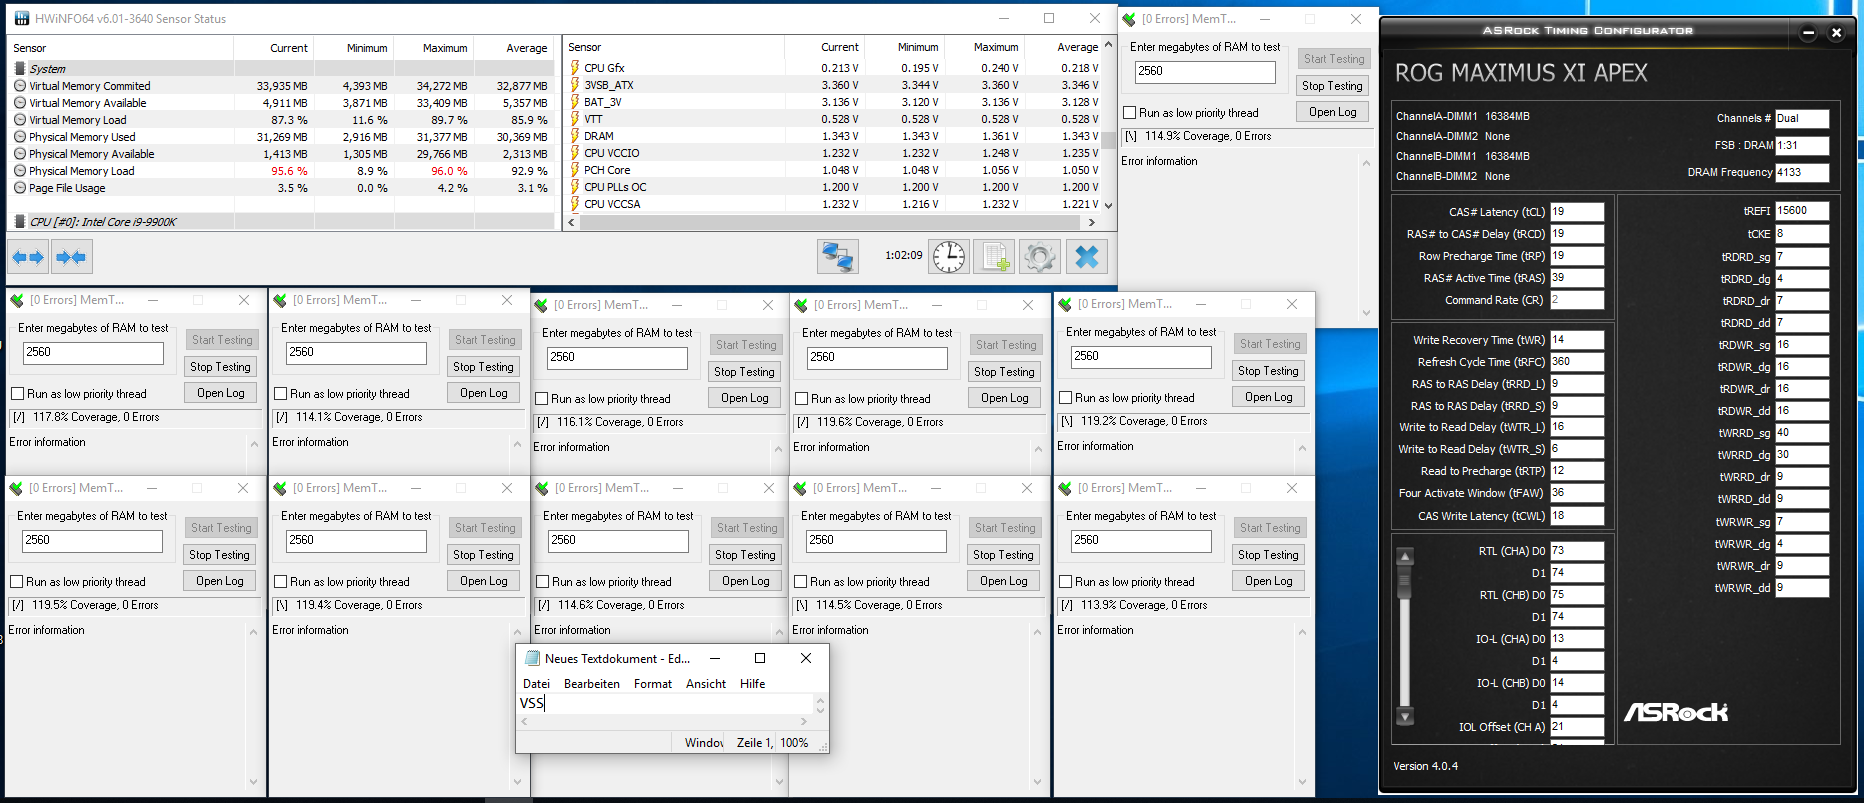Enable low priority thread in the 117.8% Coverage MemTest
The image size is (1864, 803).
pos(17,394)
